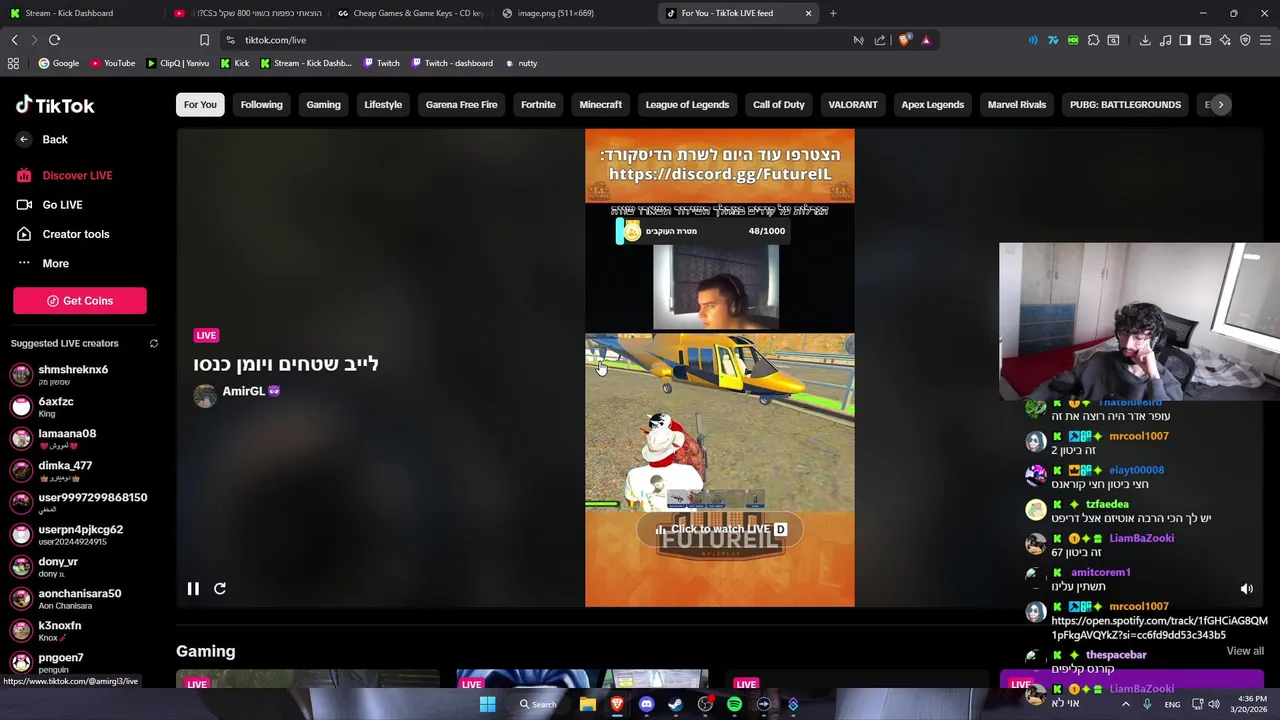1280x720 pixels.
Task: Click to watch LIVE button
Action: tap(720, 529)
